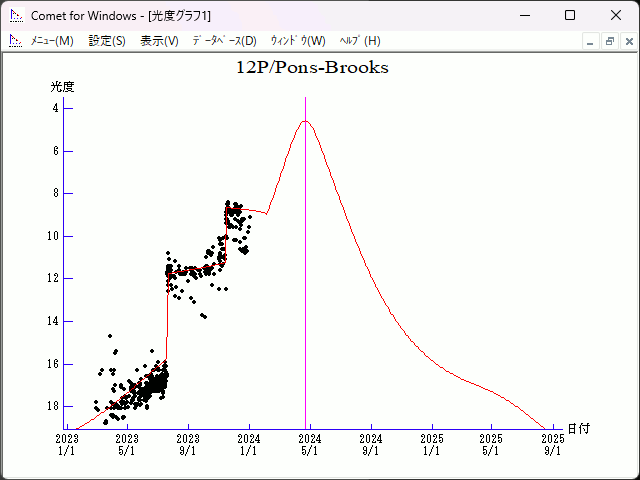Image resolution: width=640 pixels, height=480 pixels.
Task: Click the 2024 5/1 date axis label
Action: pos(310,444)
